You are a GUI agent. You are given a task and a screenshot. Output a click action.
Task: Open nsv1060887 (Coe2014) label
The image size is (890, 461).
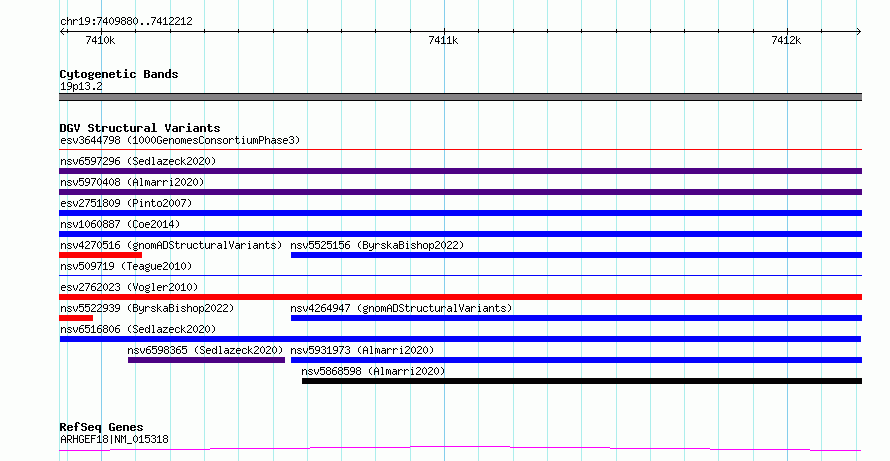(x=120, y=224)
